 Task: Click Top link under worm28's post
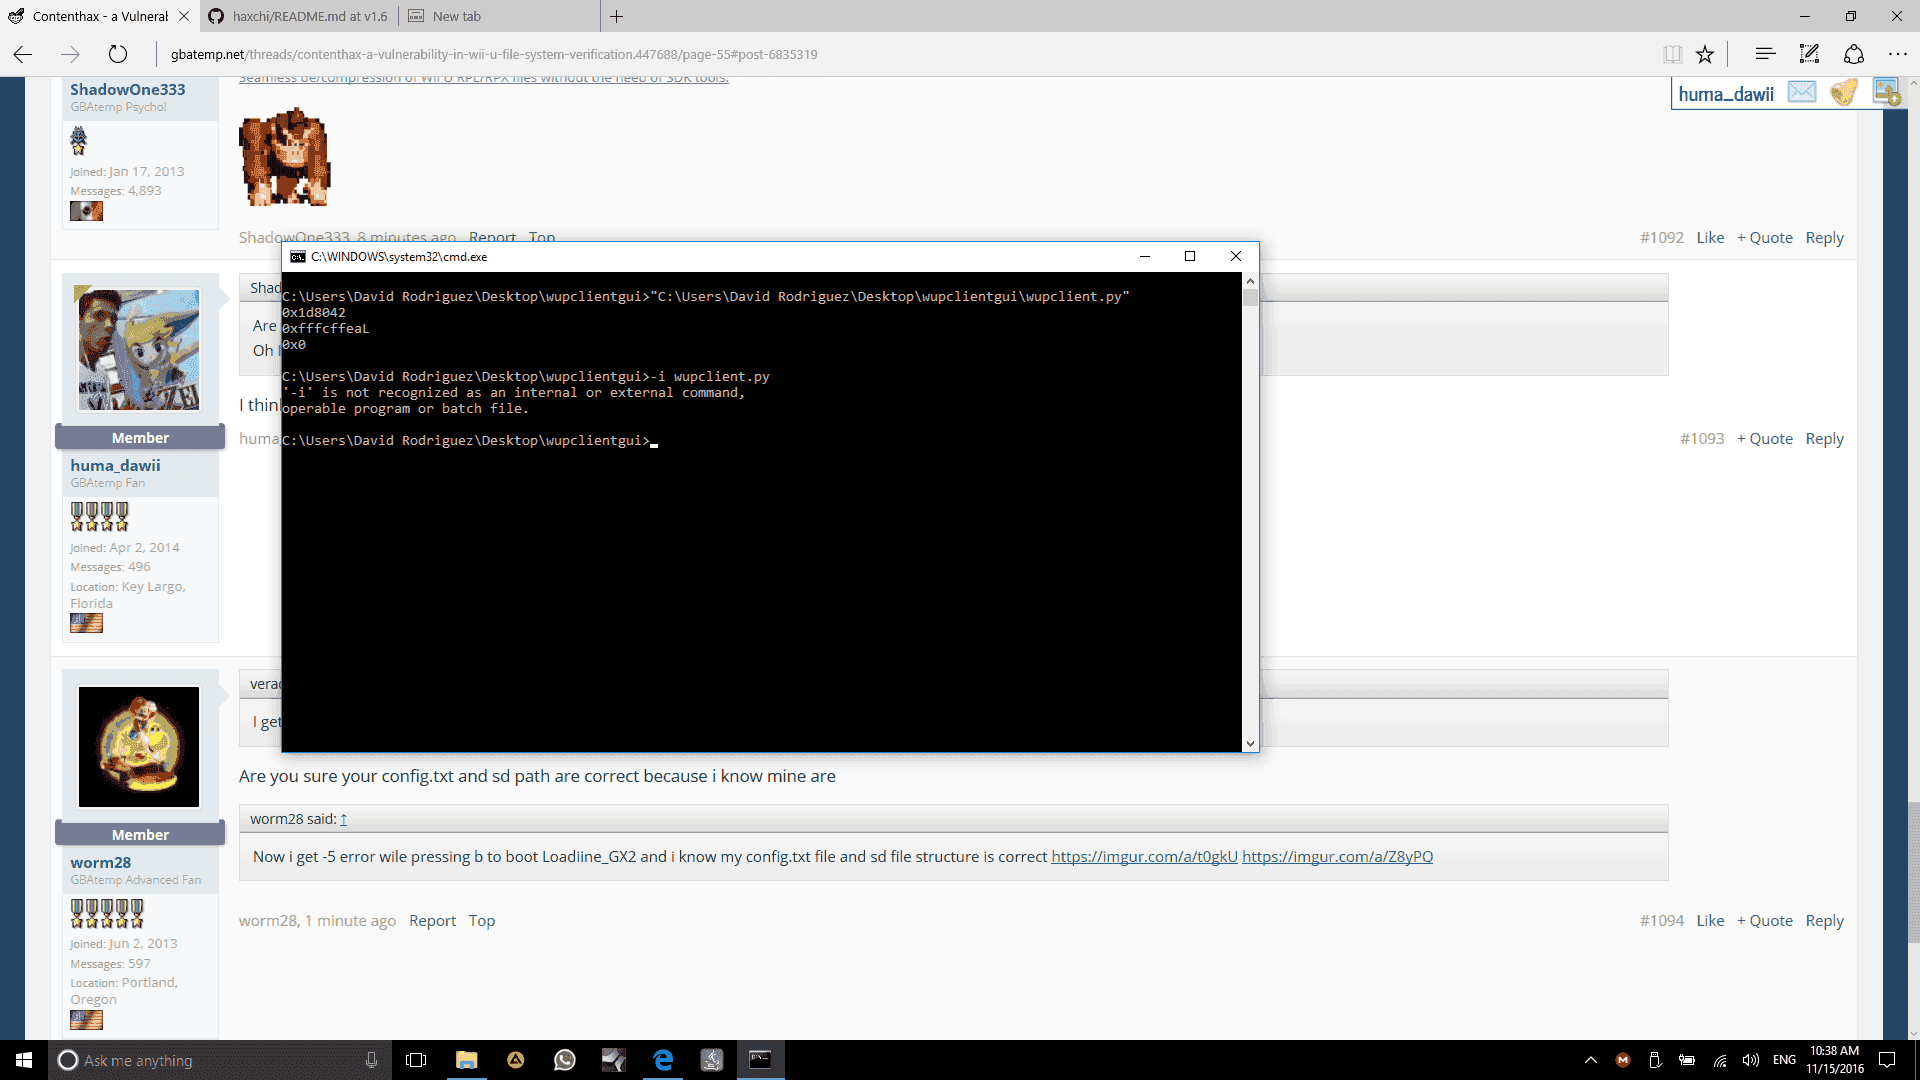(482, 920)
